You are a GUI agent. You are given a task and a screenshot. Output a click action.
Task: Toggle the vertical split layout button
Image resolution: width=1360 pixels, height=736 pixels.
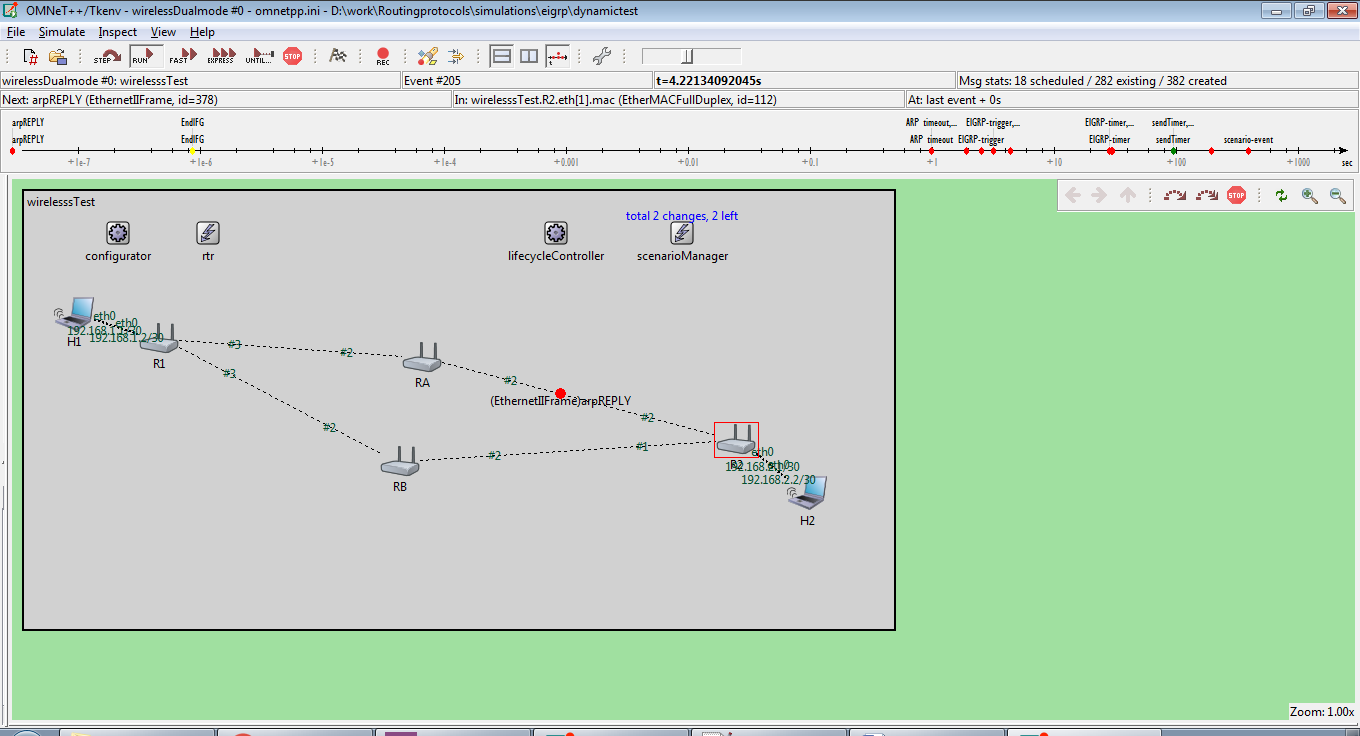pos(529,57)
